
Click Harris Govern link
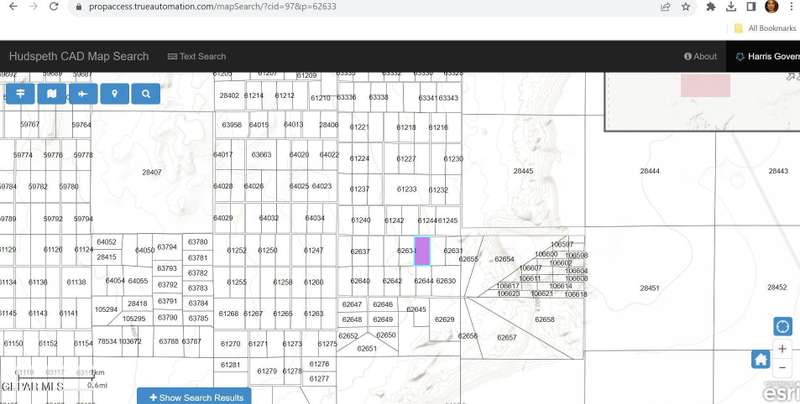tap(767, 56)
